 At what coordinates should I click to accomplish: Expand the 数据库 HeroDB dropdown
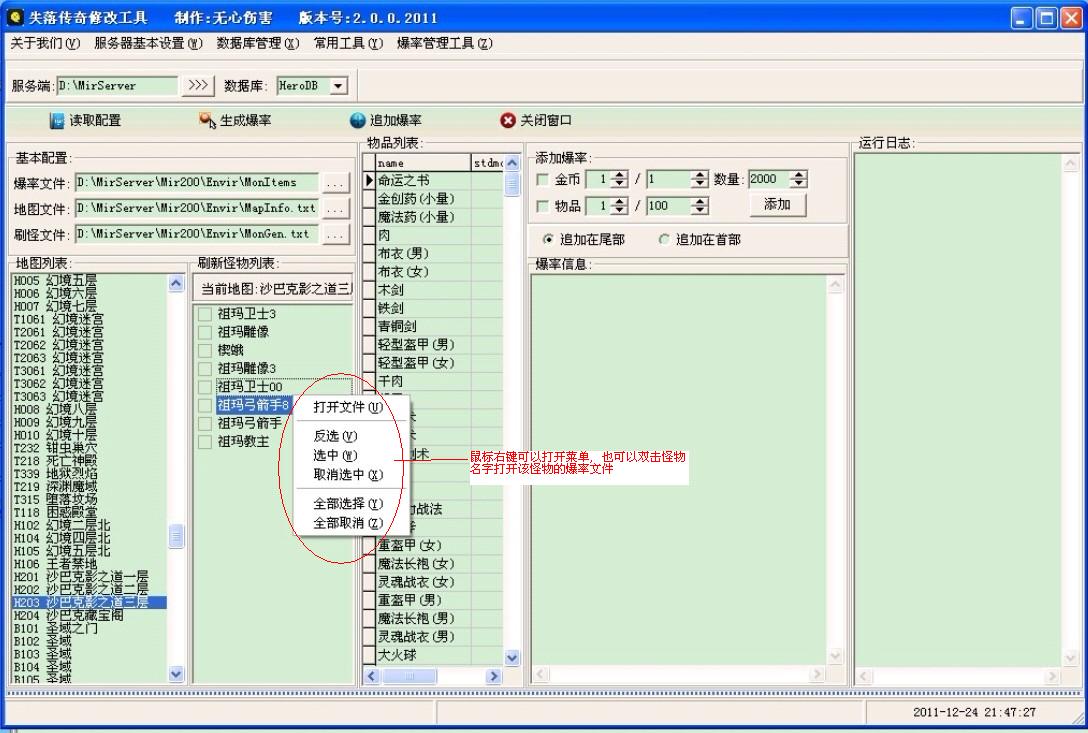click(x=338, y=86)
